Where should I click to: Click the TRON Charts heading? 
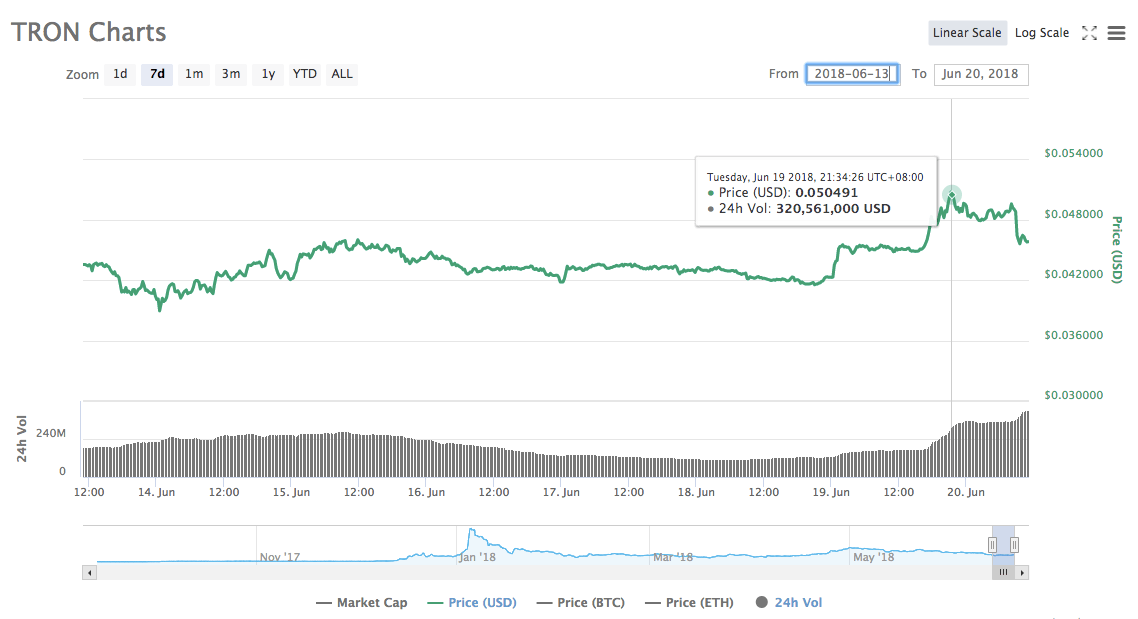(89, 33)
